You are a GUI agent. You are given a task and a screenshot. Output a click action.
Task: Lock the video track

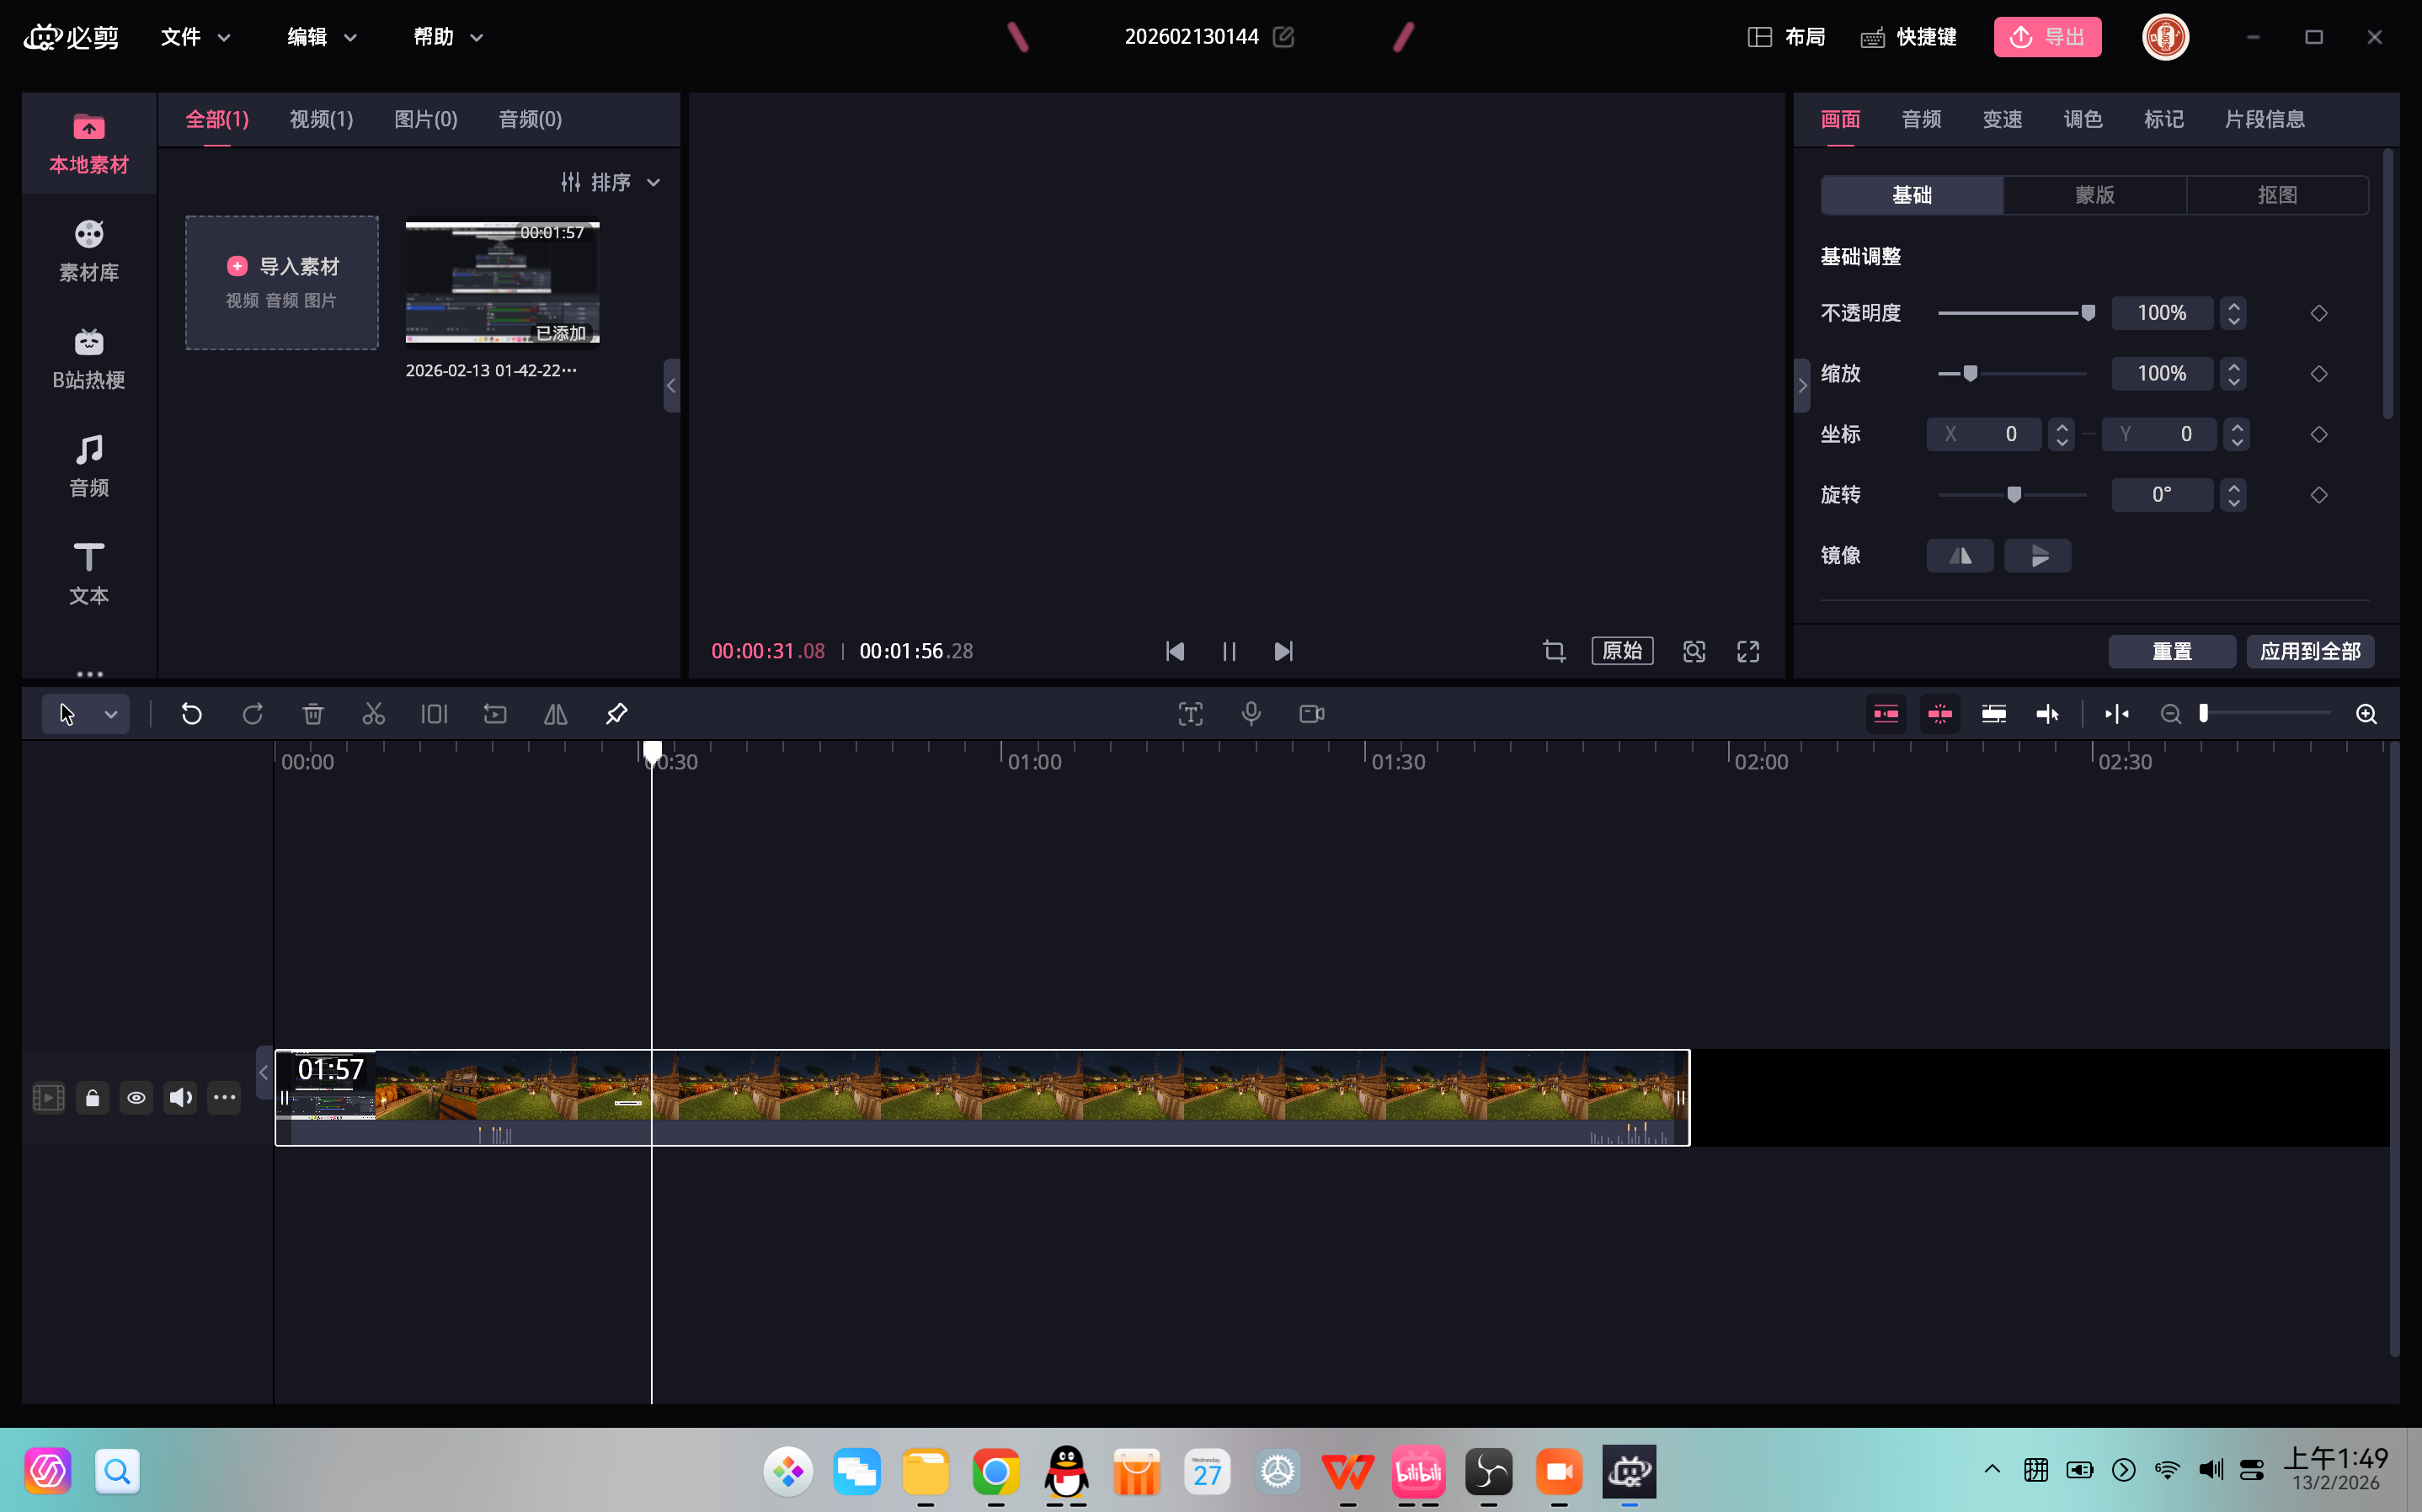(92, 1098)
